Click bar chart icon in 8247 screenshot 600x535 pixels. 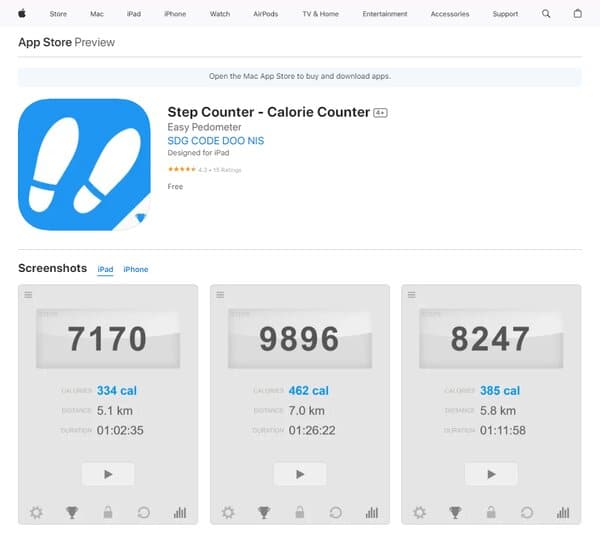(x=563, y=512)
